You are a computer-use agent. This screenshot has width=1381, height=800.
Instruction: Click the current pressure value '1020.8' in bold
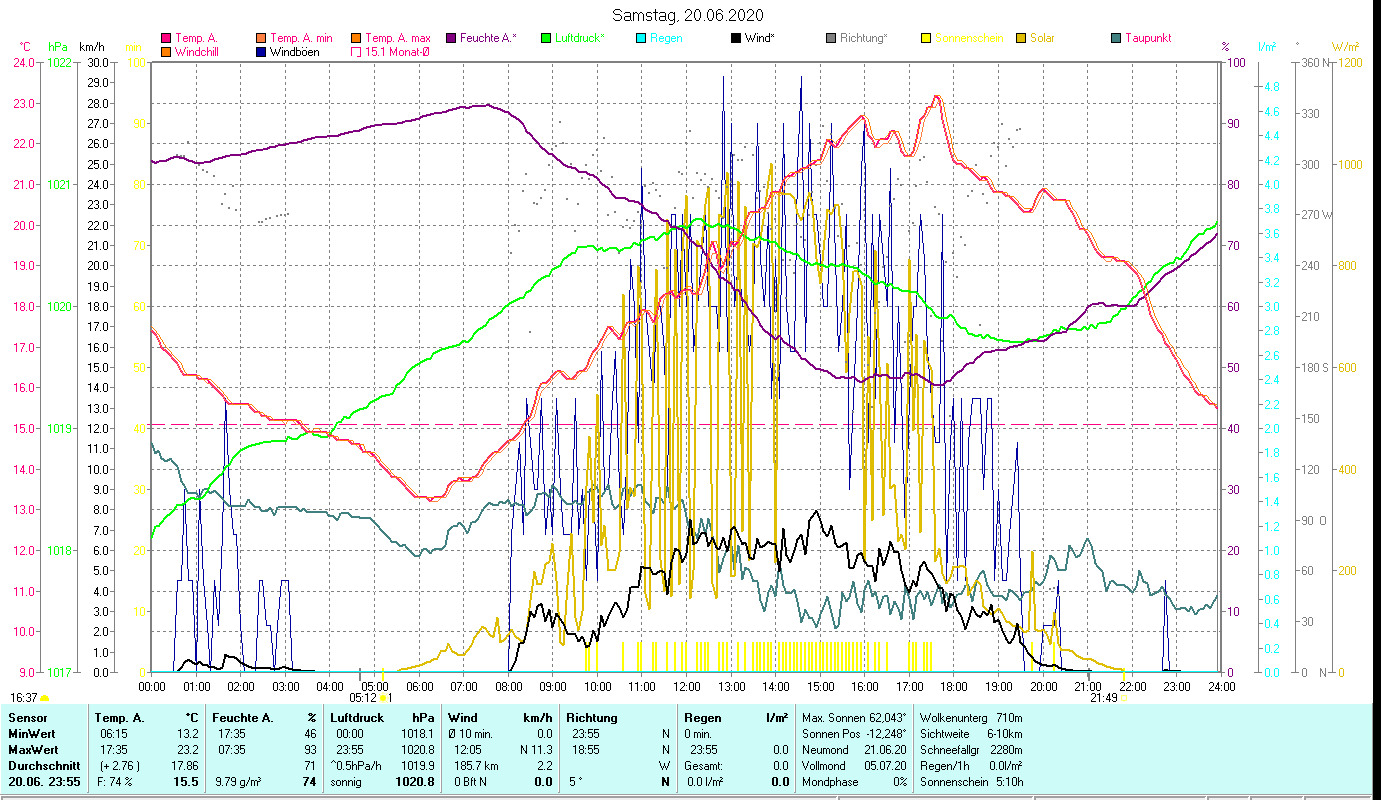pos(416,782)
